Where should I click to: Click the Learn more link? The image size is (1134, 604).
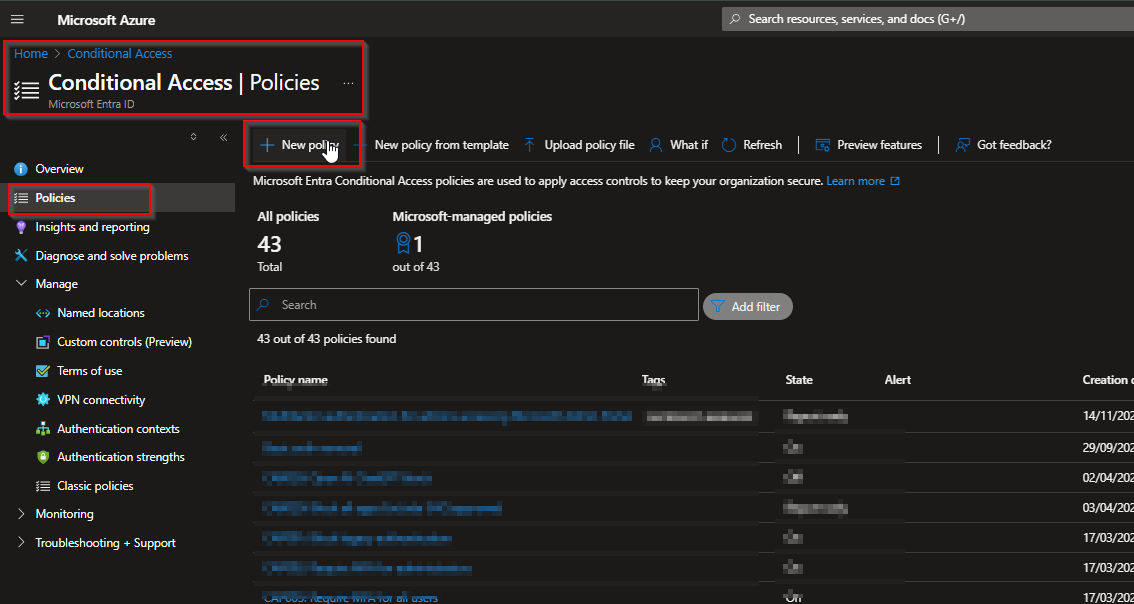855,181
